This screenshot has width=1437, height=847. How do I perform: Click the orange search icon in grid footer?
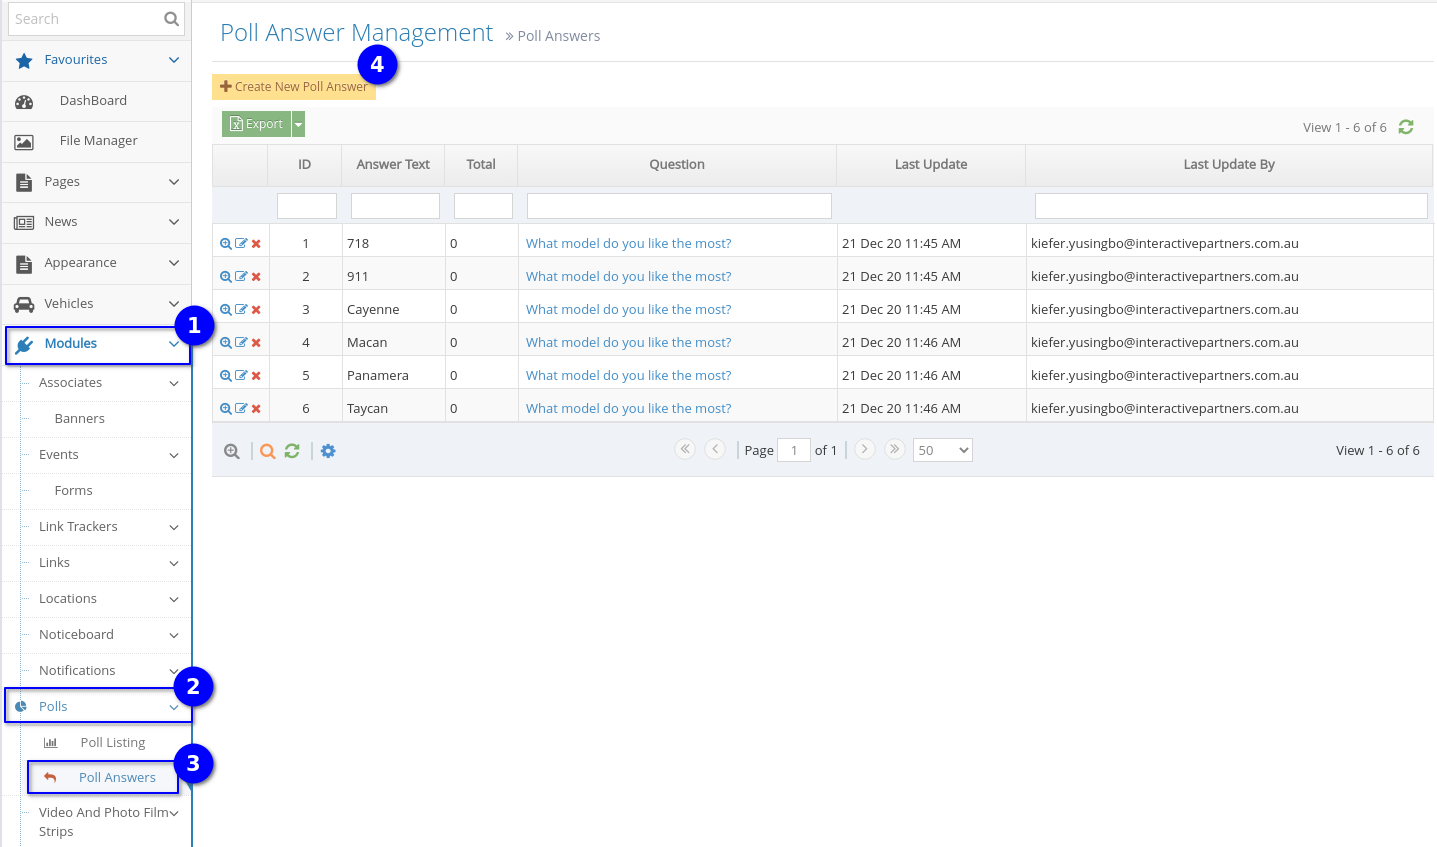(268, 452)
